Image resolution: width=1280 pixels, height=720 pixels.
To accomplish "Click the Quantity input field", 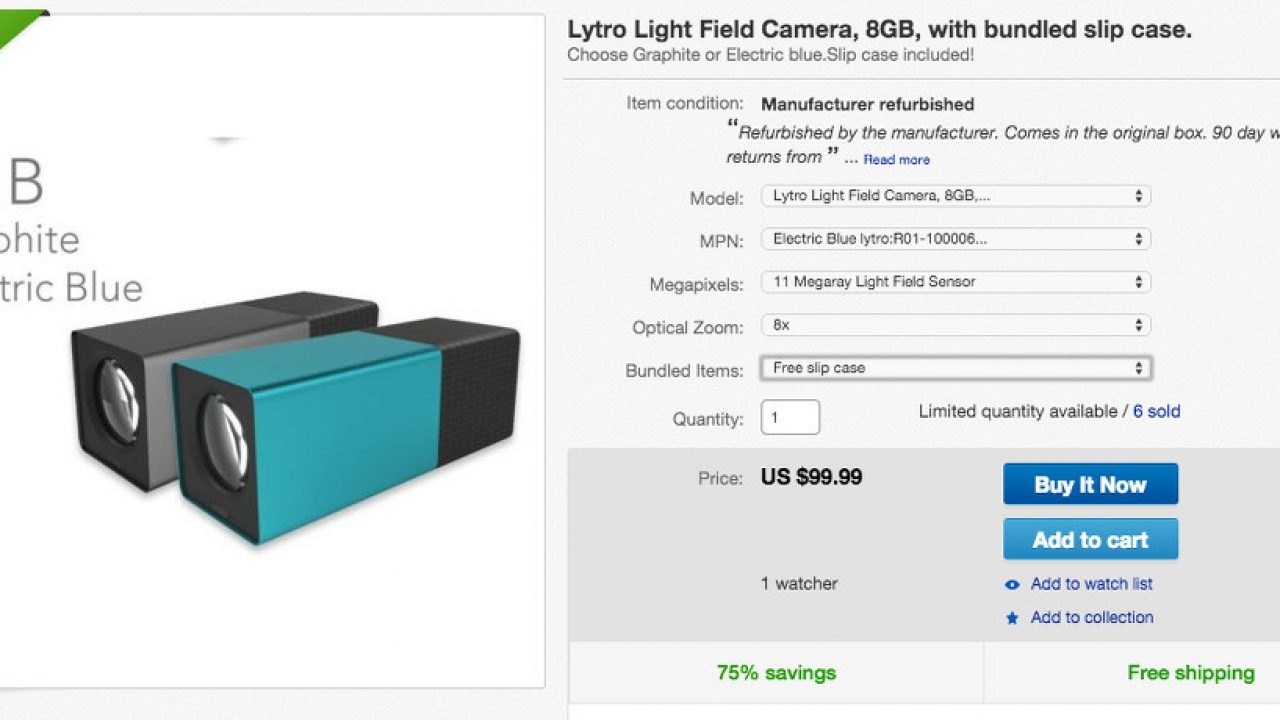I will 790,417.
